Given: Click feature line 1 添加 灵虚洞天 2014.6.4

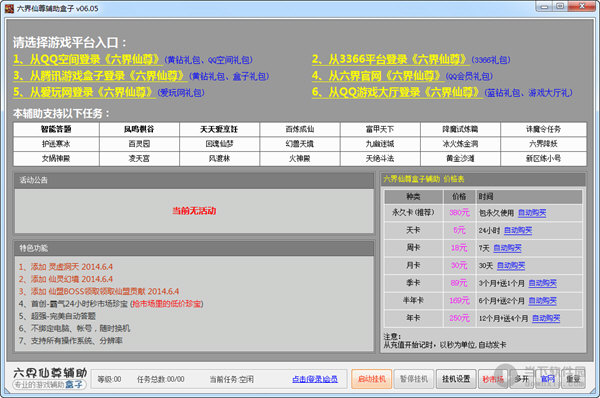Looking at the screenshot, I should pyautogui.click(x=66, y=267).
